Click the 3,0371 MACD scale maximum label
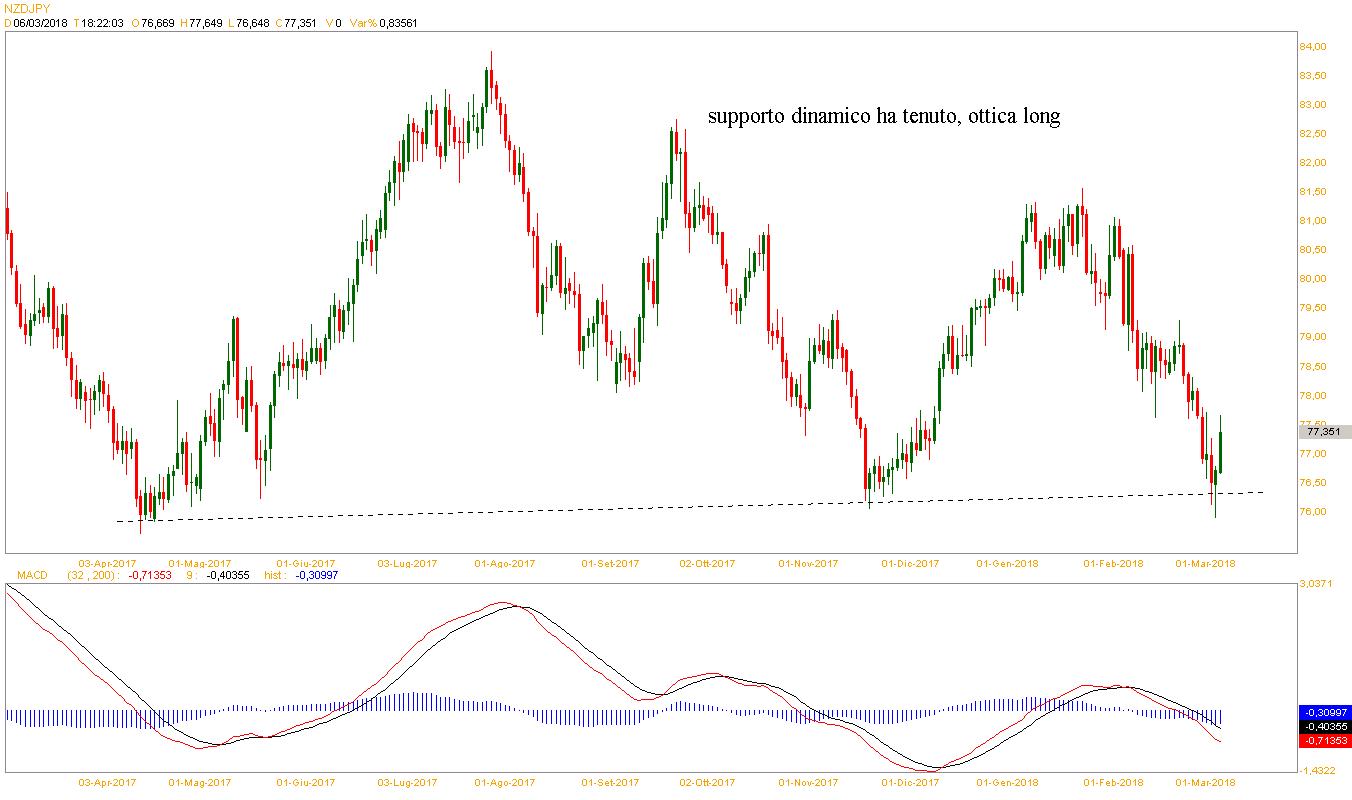 pos(1317,582)
